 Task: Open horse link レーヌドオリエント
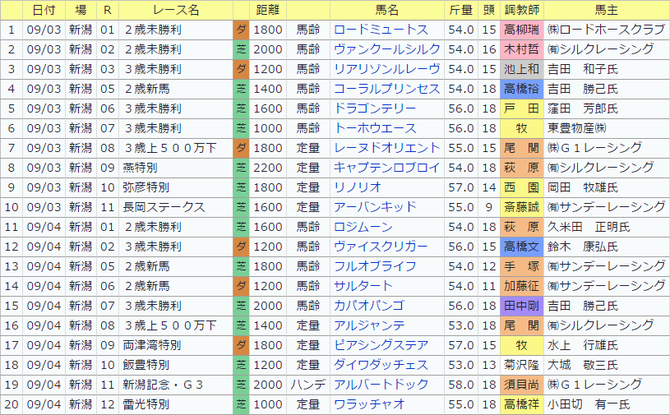coord(387,148)
